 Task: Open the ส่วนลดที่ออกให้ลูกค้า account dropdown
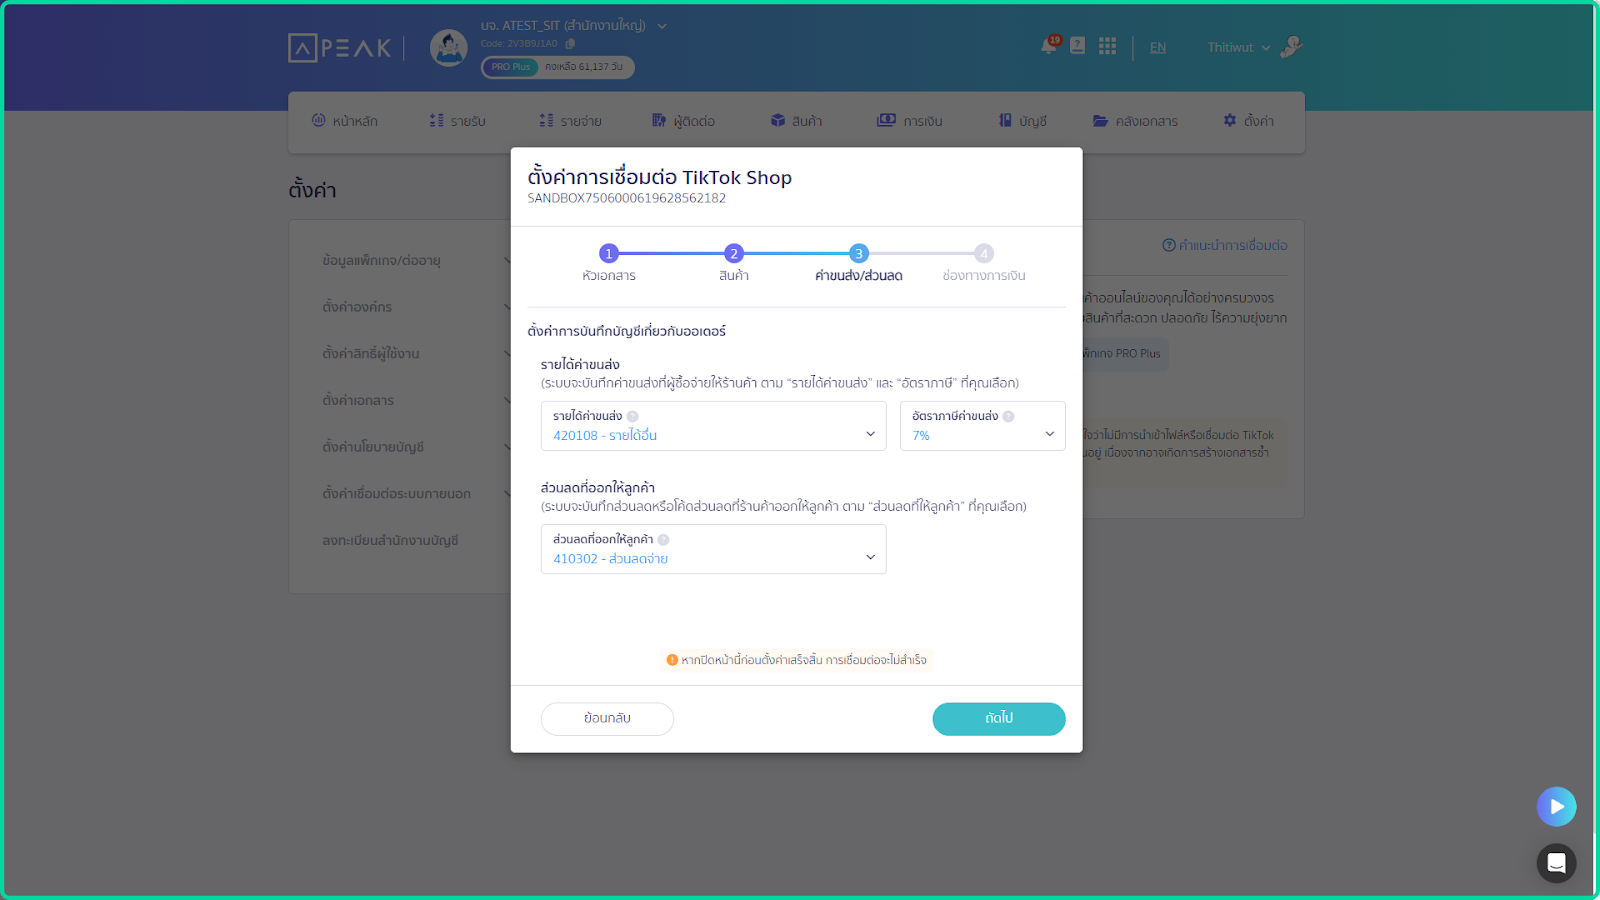pyautogui.click(x=713, y=549)
